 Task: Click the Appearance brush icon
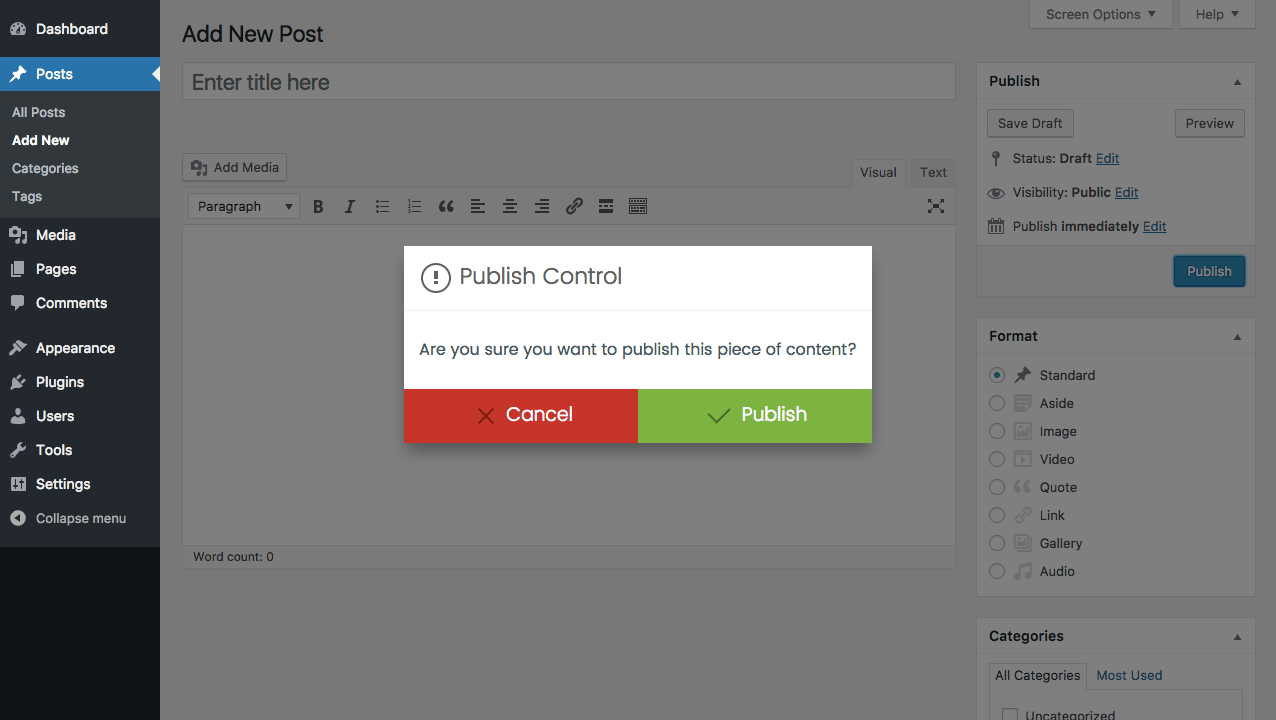[x=18, y=348]
